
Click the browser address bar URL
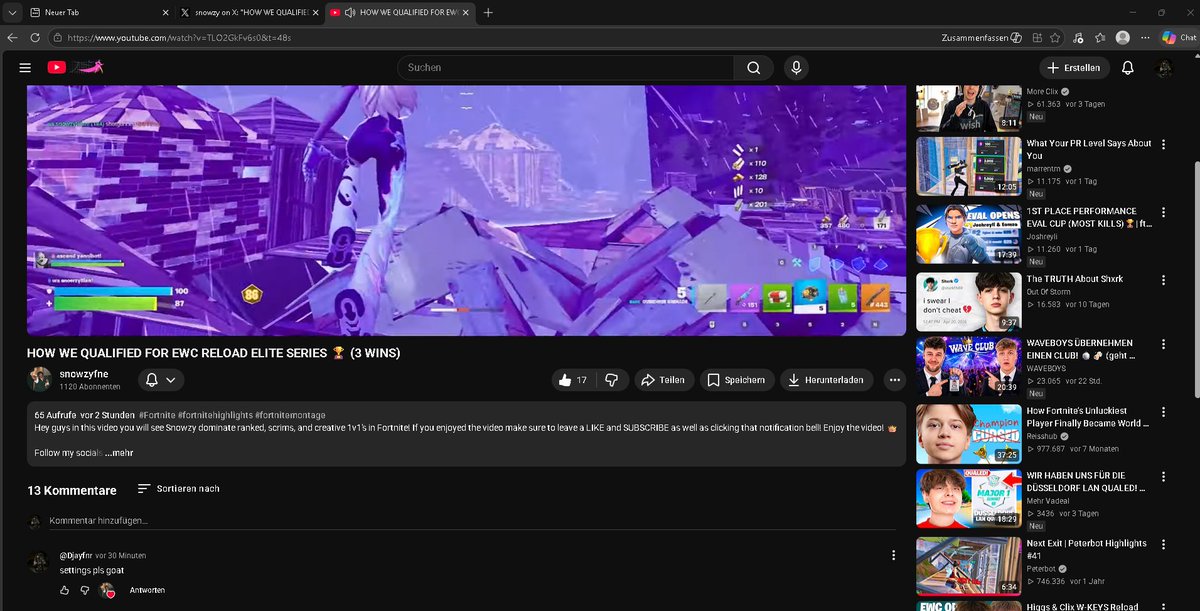click(181, 37)
